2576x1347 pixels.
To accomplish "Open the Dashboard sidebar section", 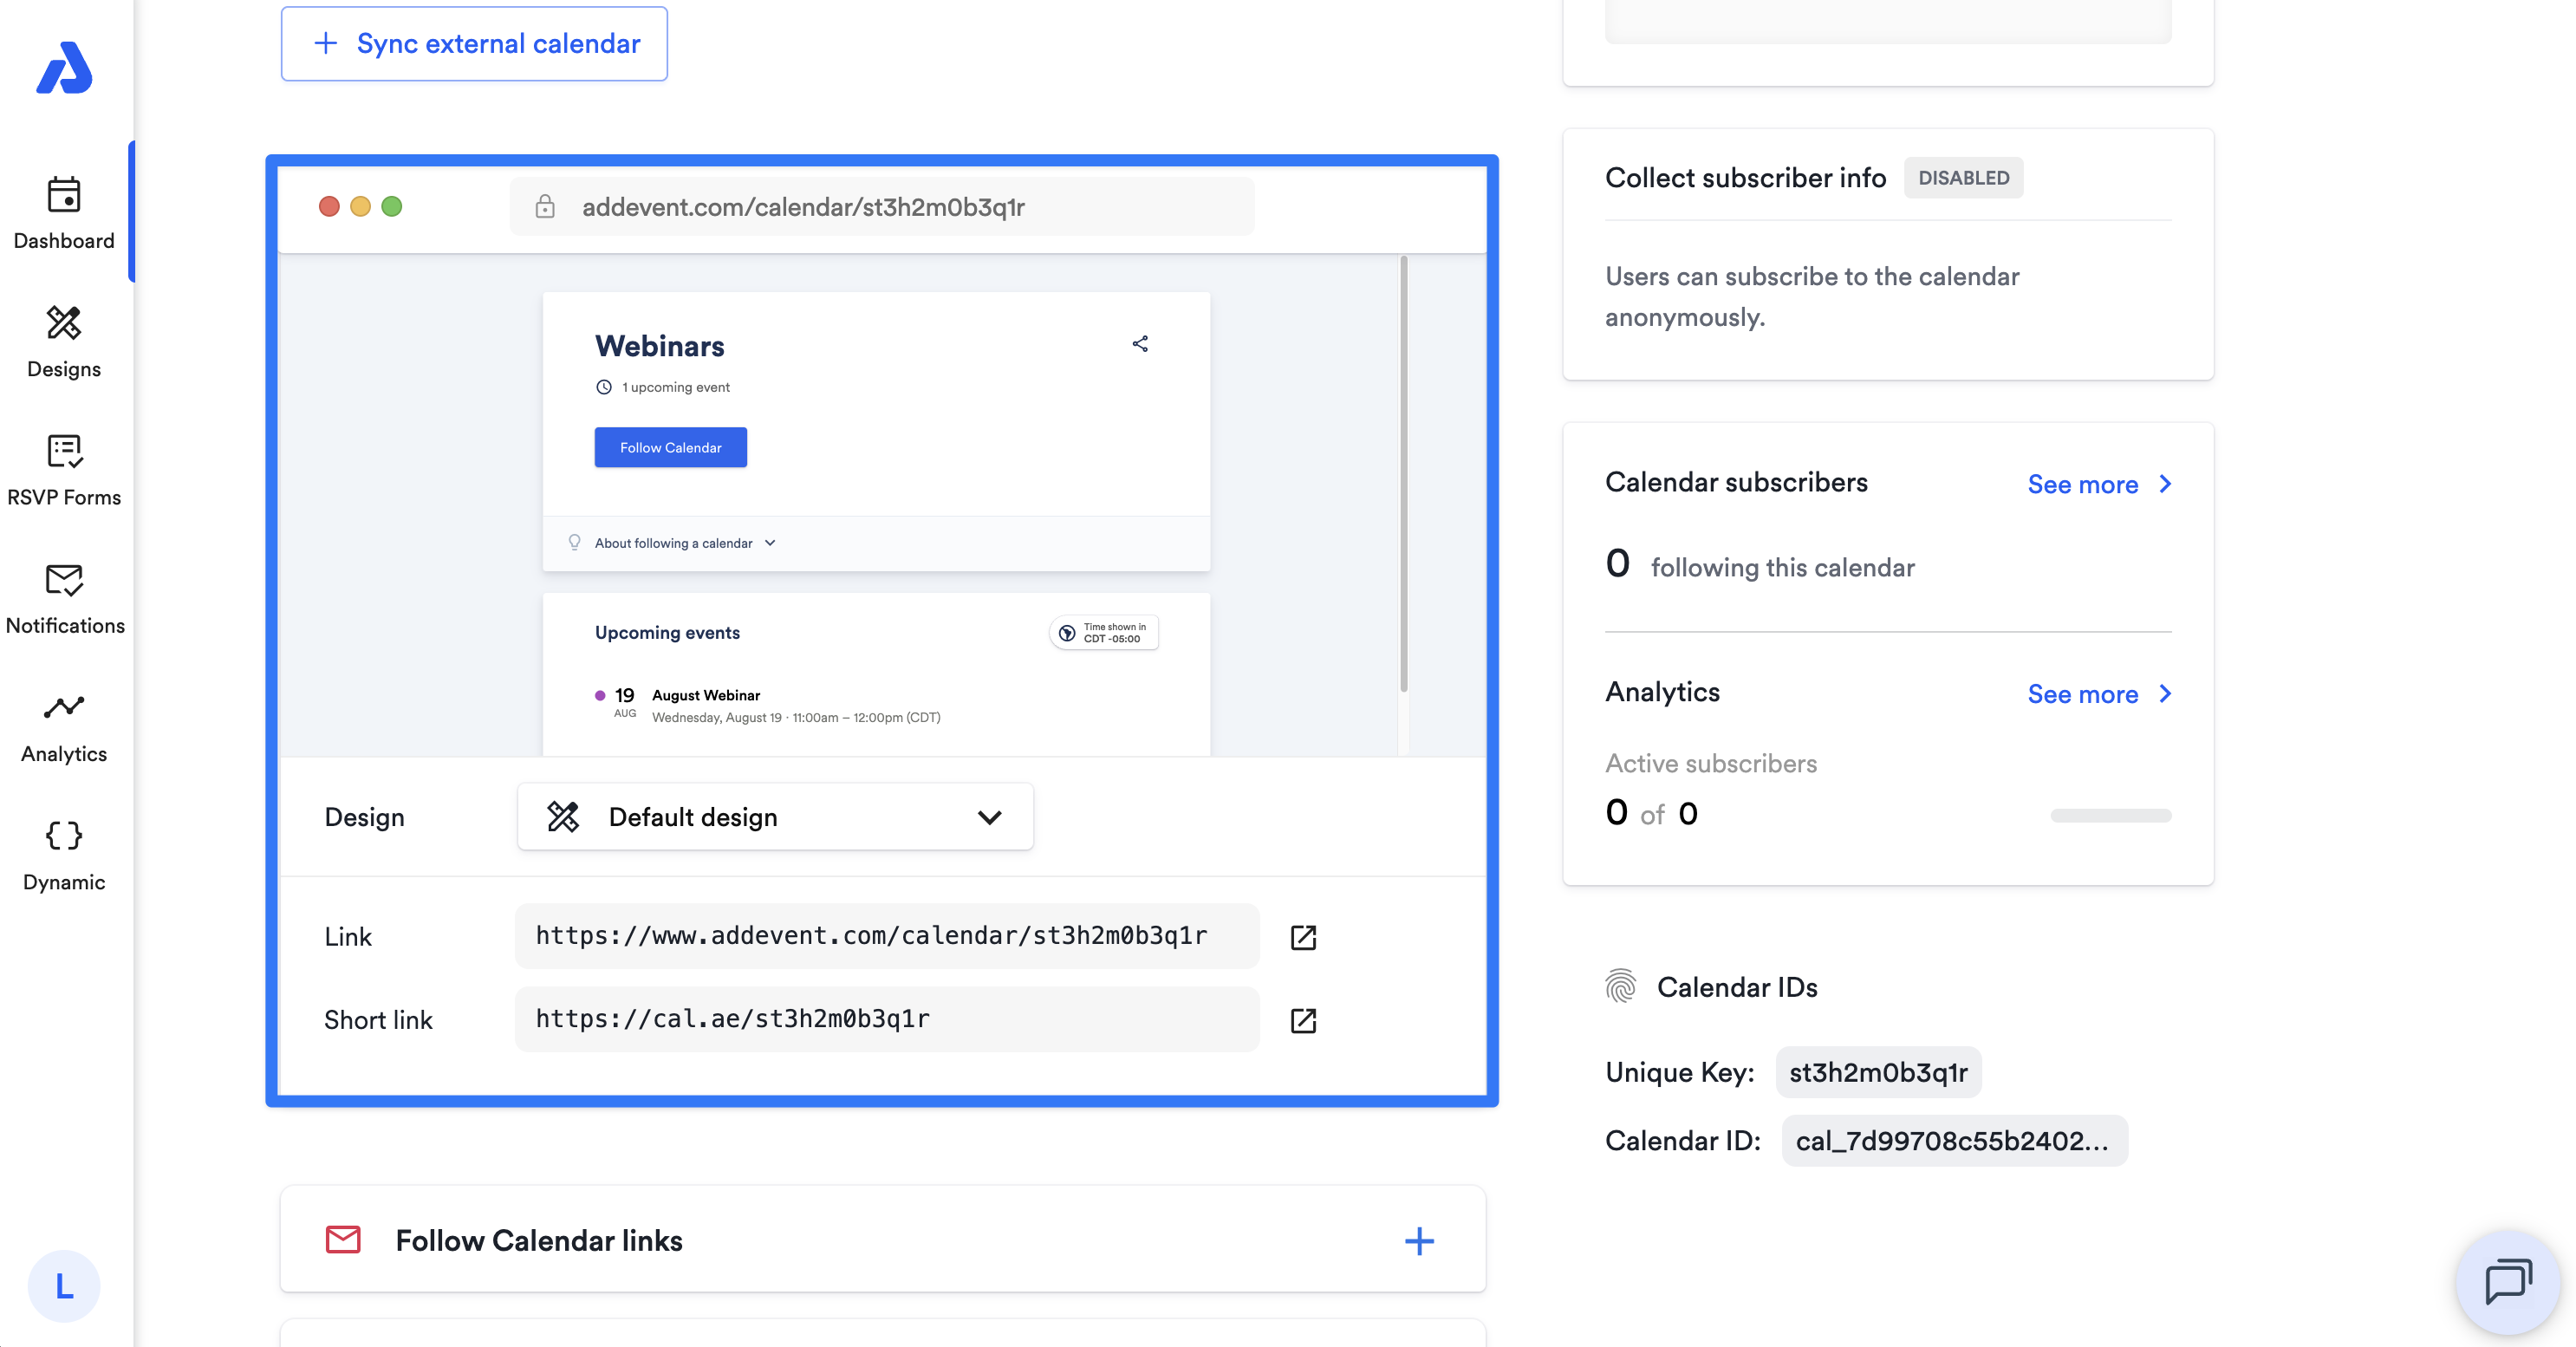I will [64, 213].
